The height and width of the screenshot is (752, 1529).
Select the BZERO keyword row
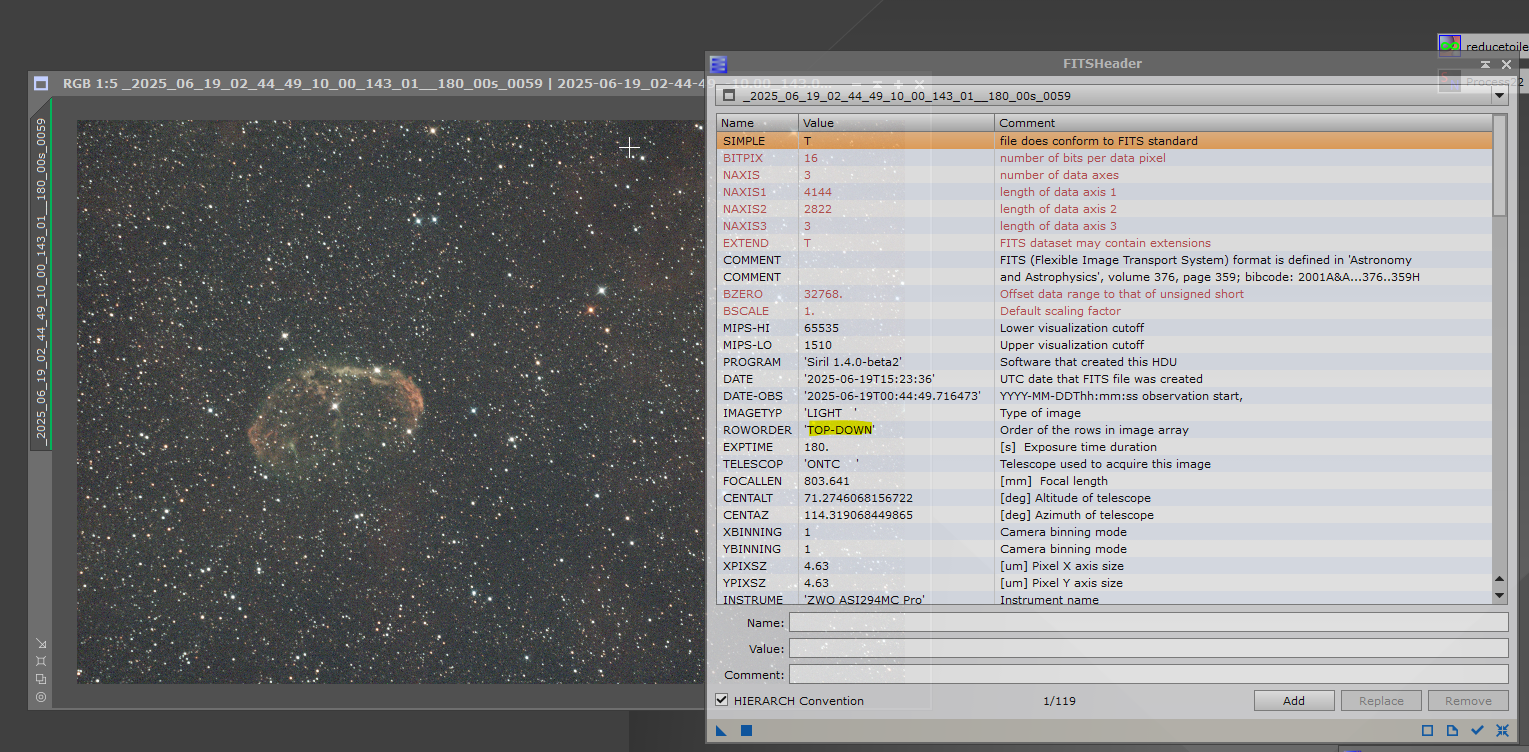click(1104, 294)
